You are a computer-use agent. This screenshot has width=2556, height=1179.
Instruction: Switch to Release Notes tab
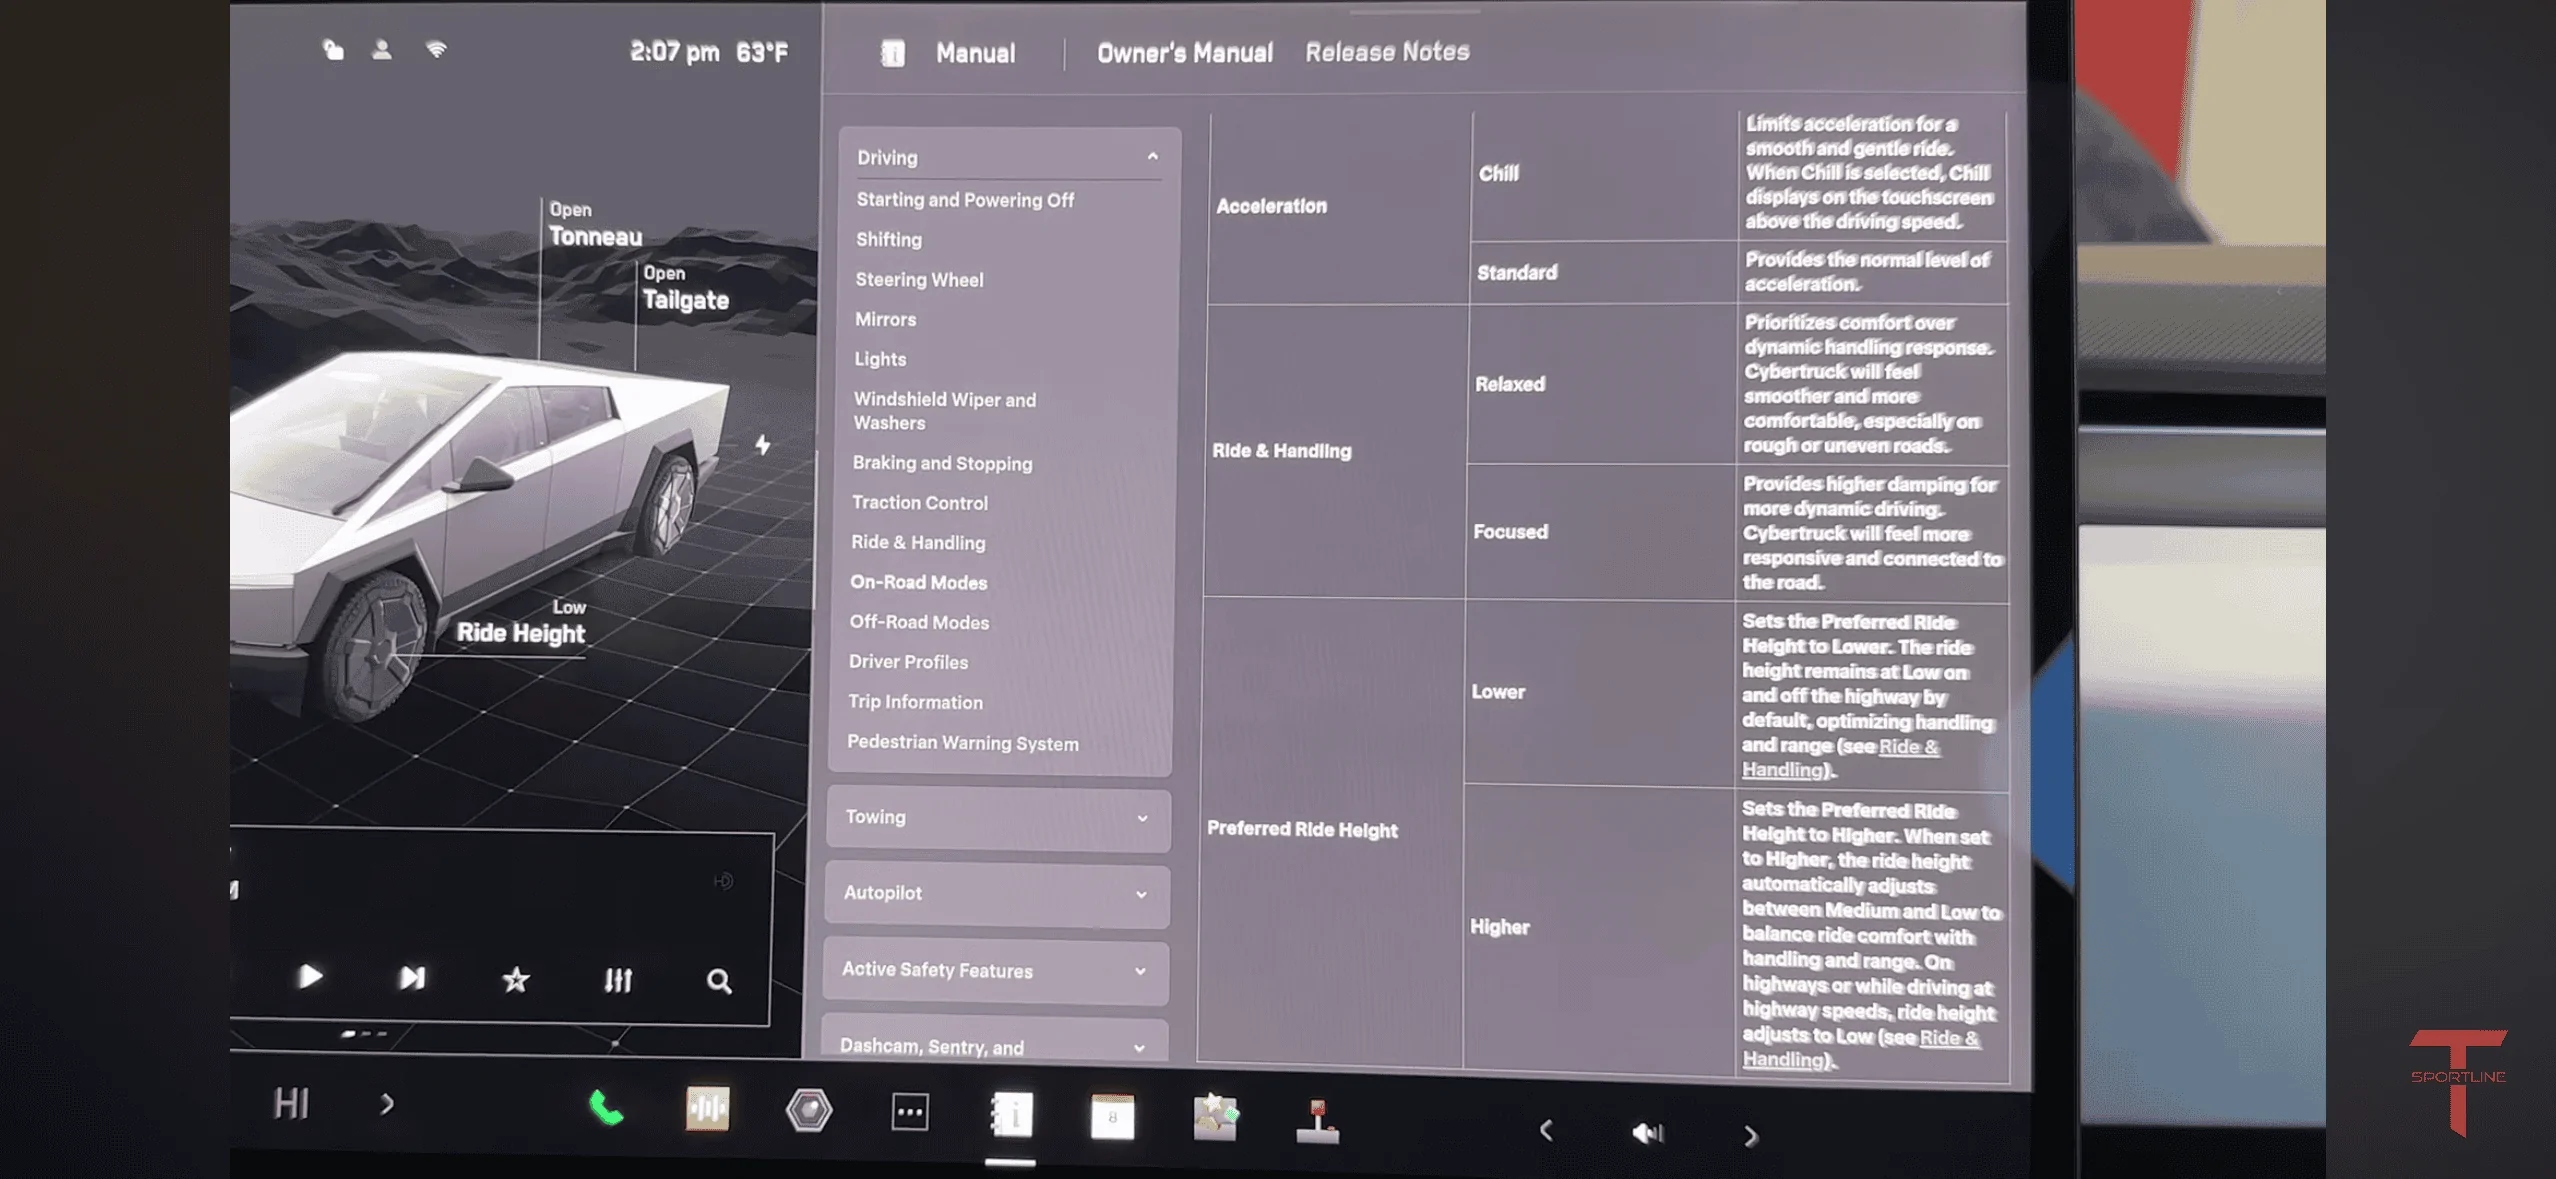[x=1387, y=52]
